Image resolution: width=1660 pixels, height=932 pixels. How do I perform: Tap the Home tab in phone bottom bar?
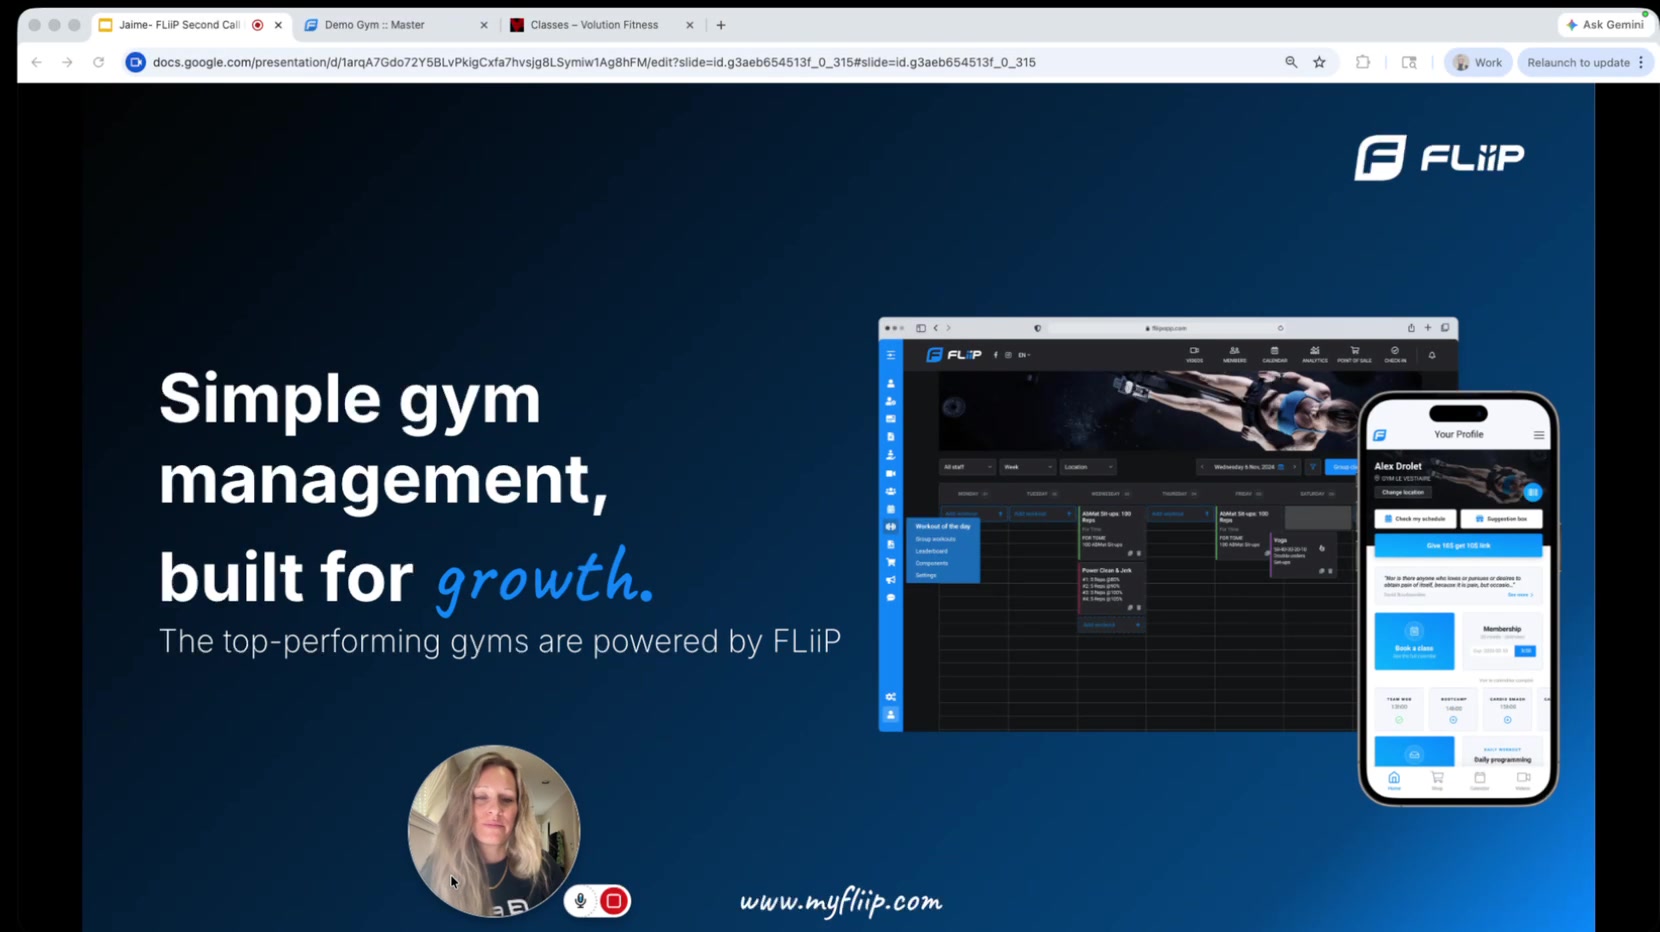point(1394,780)
